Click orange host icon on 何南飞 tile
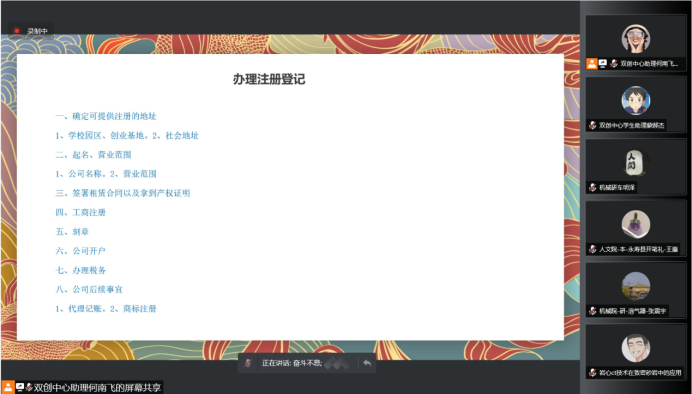The width and height of the screenshot is (692, 394). tap(591, 64)
